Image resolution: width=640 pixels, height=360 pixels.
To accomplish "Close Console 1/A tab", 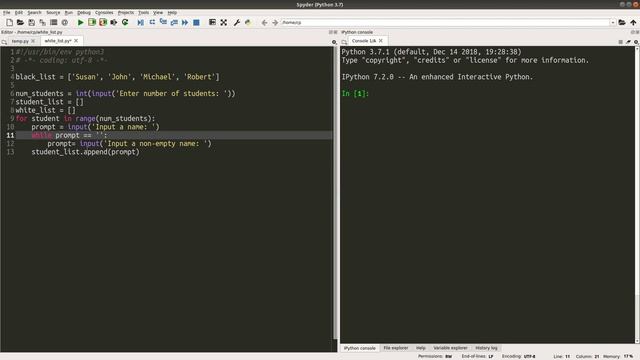I will tap(381, 41).
